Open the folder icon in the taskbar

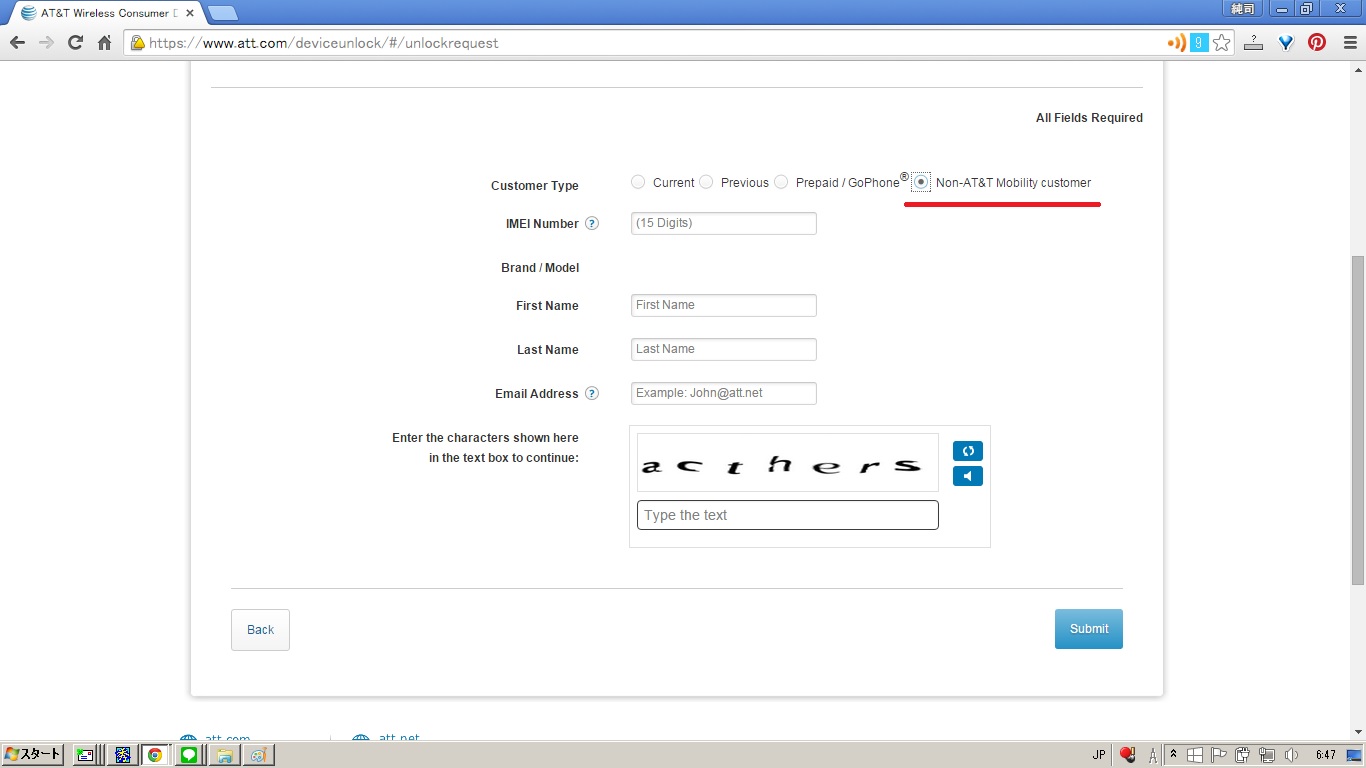coord(224,755)
